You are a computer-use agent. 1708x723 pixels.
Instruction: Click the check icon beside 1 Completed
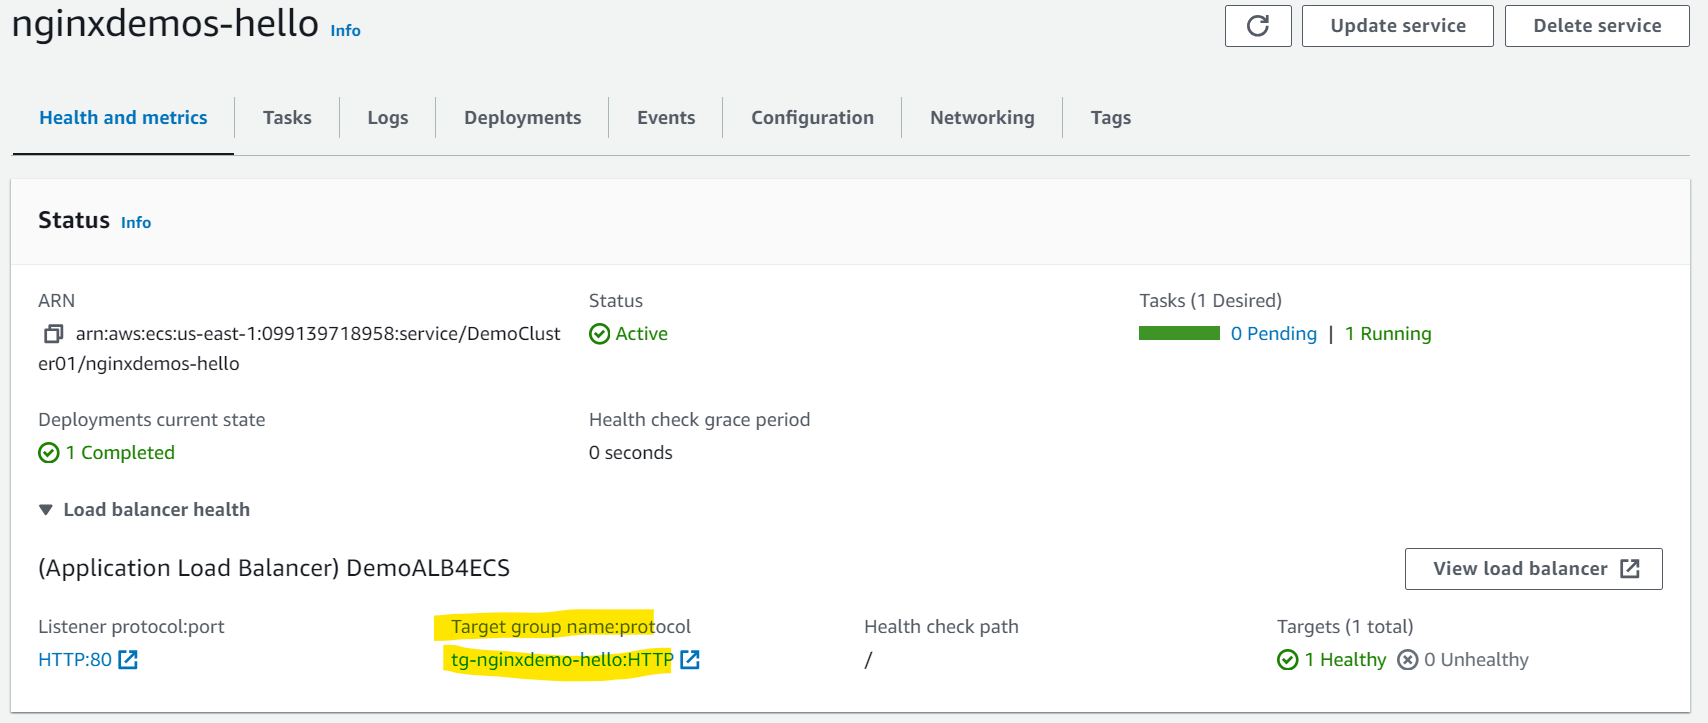tap(49, 453)
